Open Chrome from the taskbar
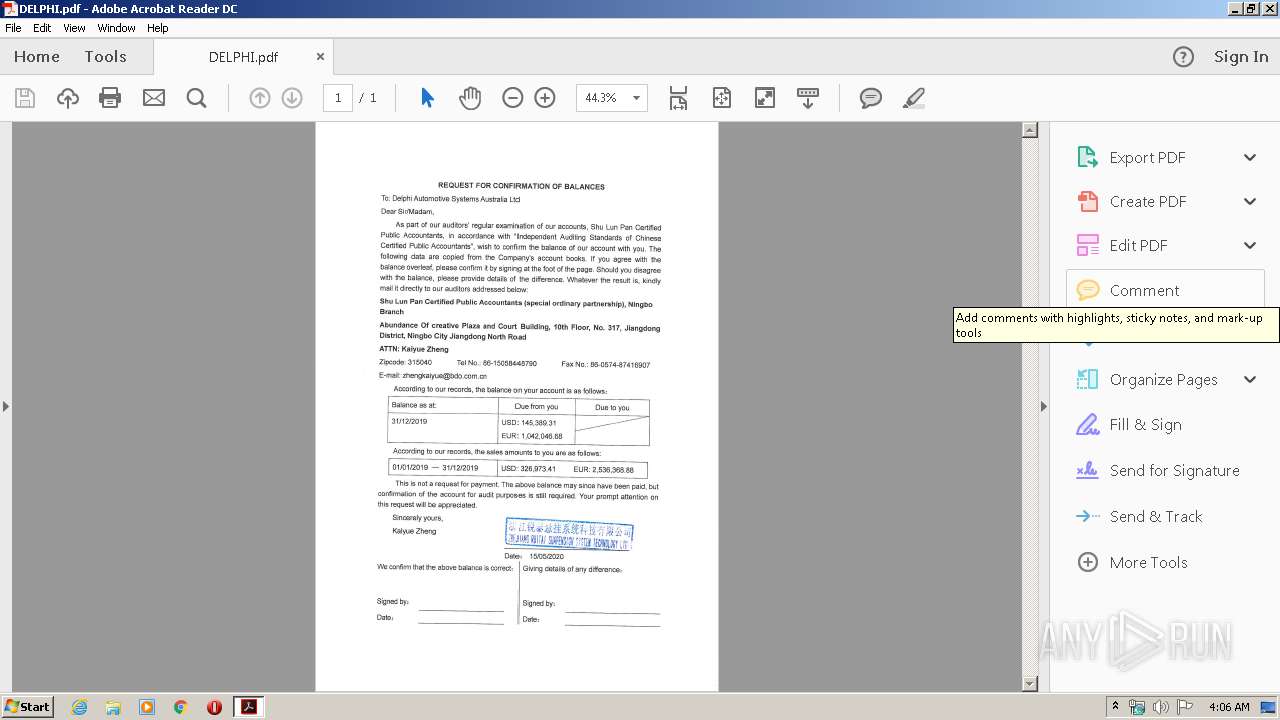This screenshot has height=720, width=1280. coord(180,707)
